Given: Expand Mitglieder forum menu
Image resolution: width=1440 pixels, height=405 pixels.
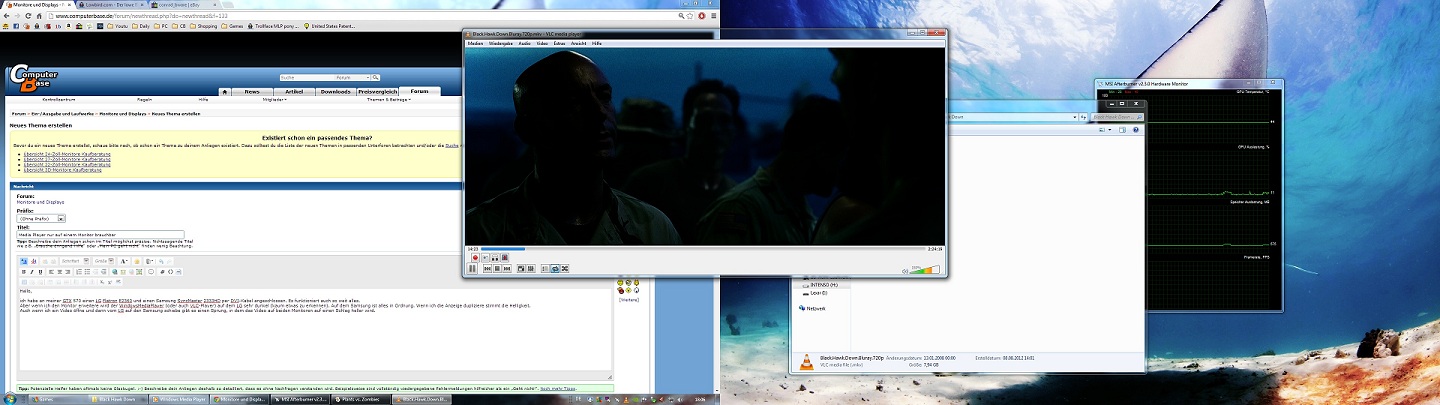Looking at the screenshot, I should 274,100.
